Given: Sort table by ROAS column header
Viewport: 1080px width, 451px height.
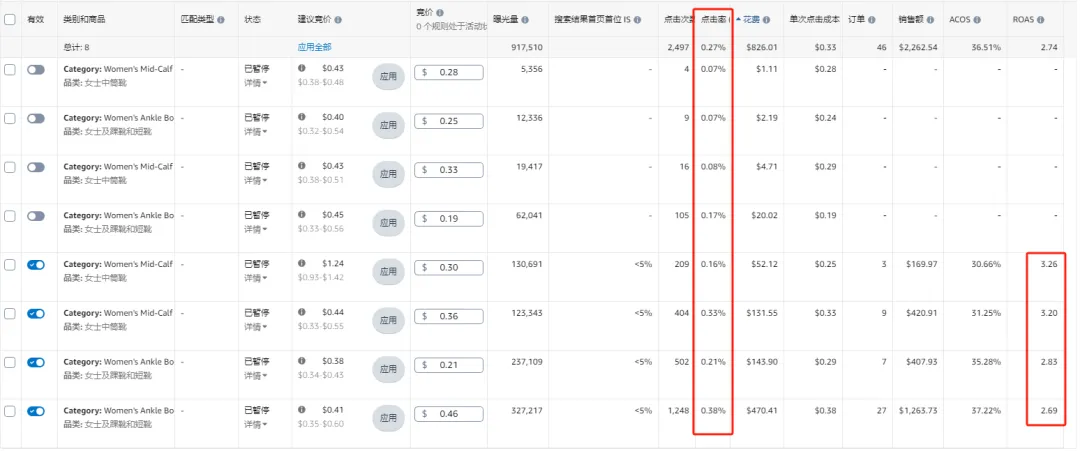Looking at the screenshot, I should point(1023,20).
